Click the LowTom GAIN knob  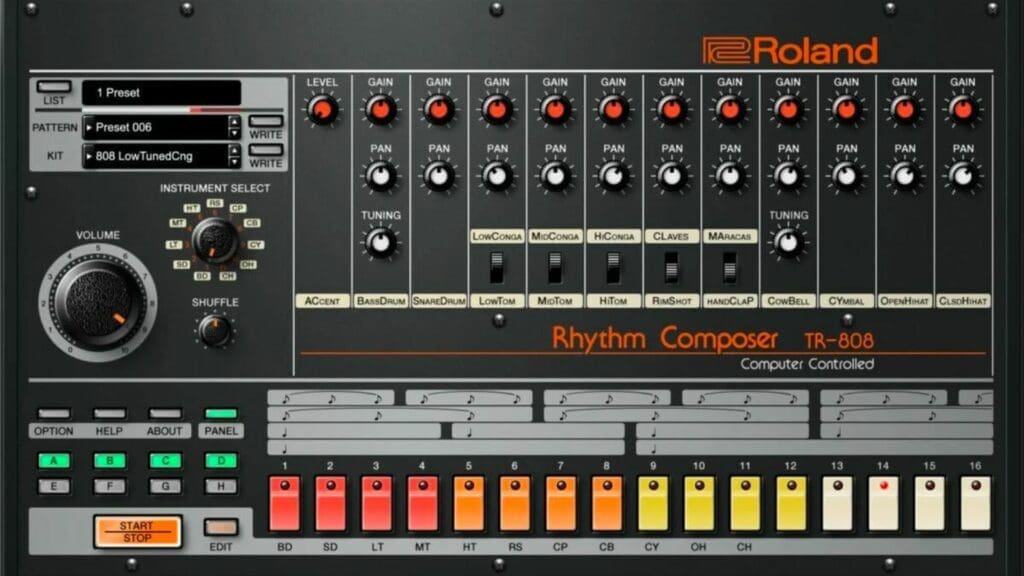(497, 110)
